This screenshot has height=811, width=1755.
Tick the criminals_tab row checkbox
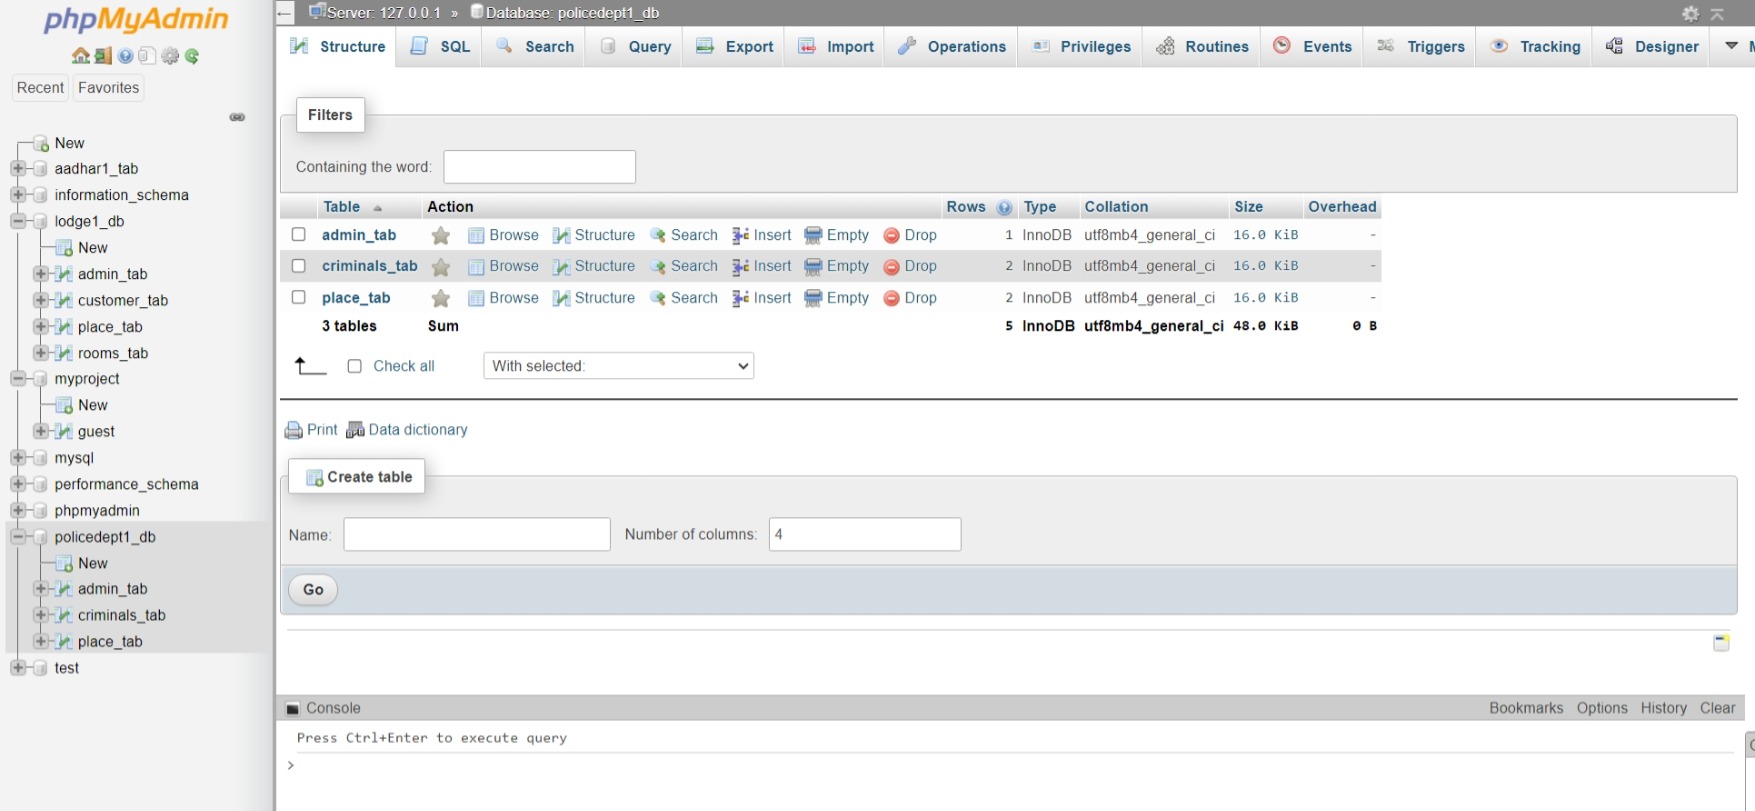pos(298,266)
